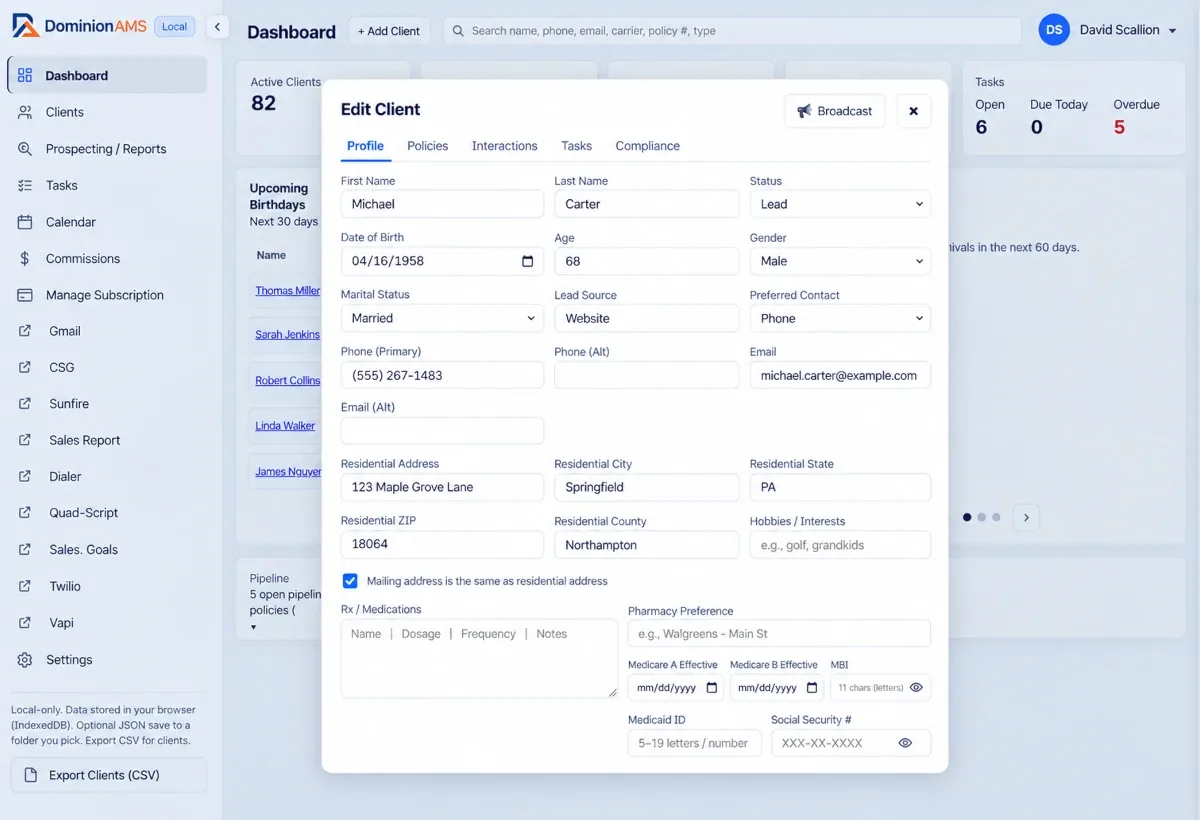Click the Rx / Medications text area

point(479,658)
